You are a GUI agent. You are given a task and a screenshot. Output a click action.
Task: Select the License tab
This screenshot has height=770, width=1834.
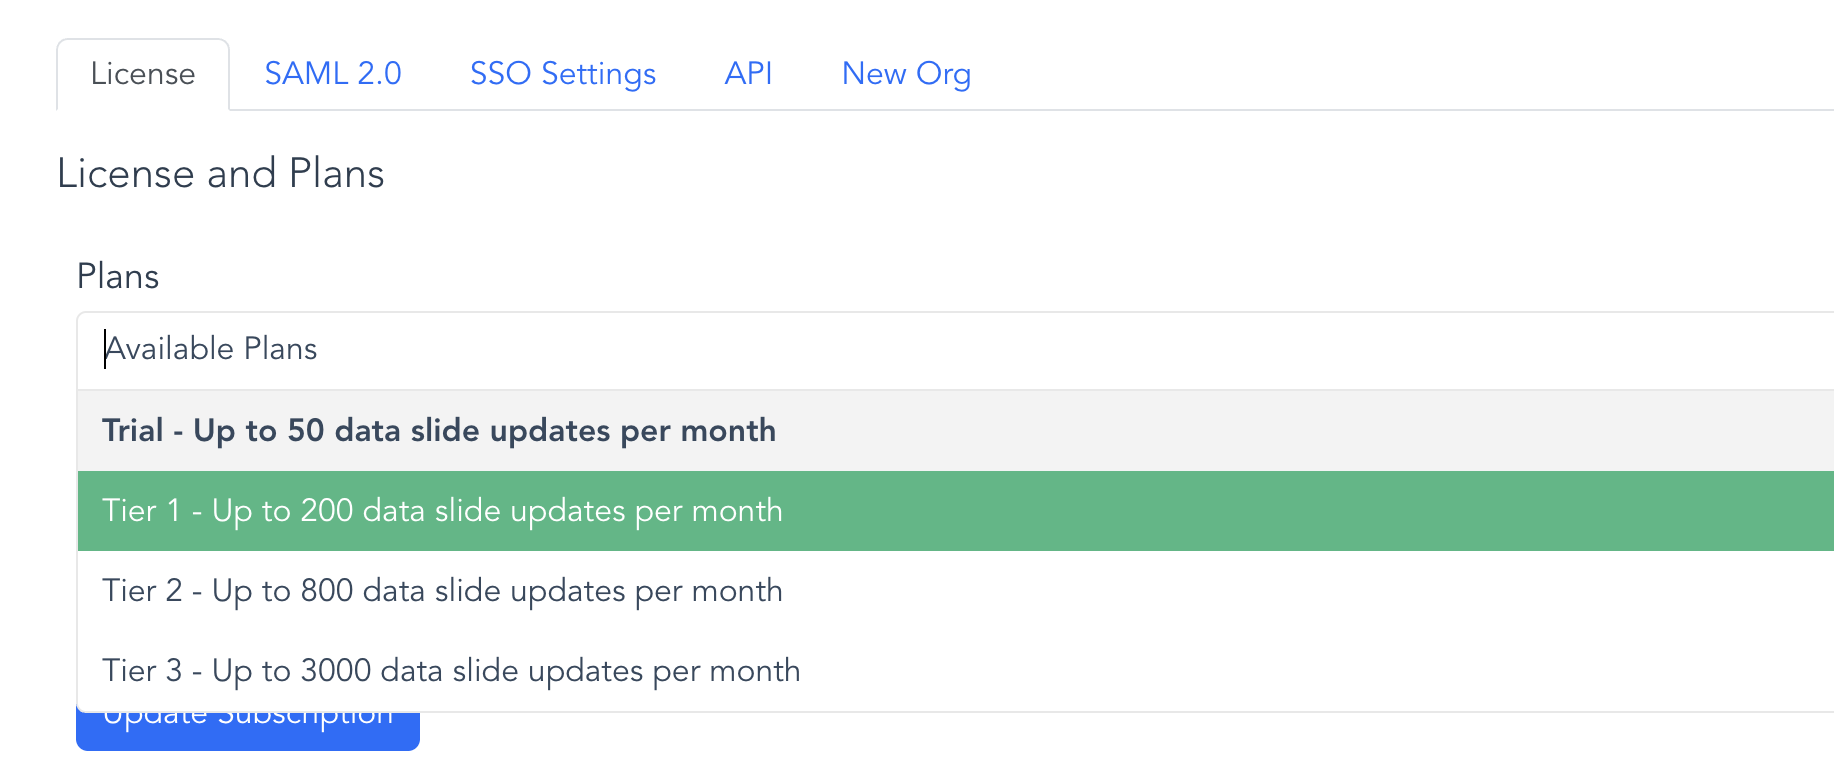pyautogui.click(x=143, y=74)
